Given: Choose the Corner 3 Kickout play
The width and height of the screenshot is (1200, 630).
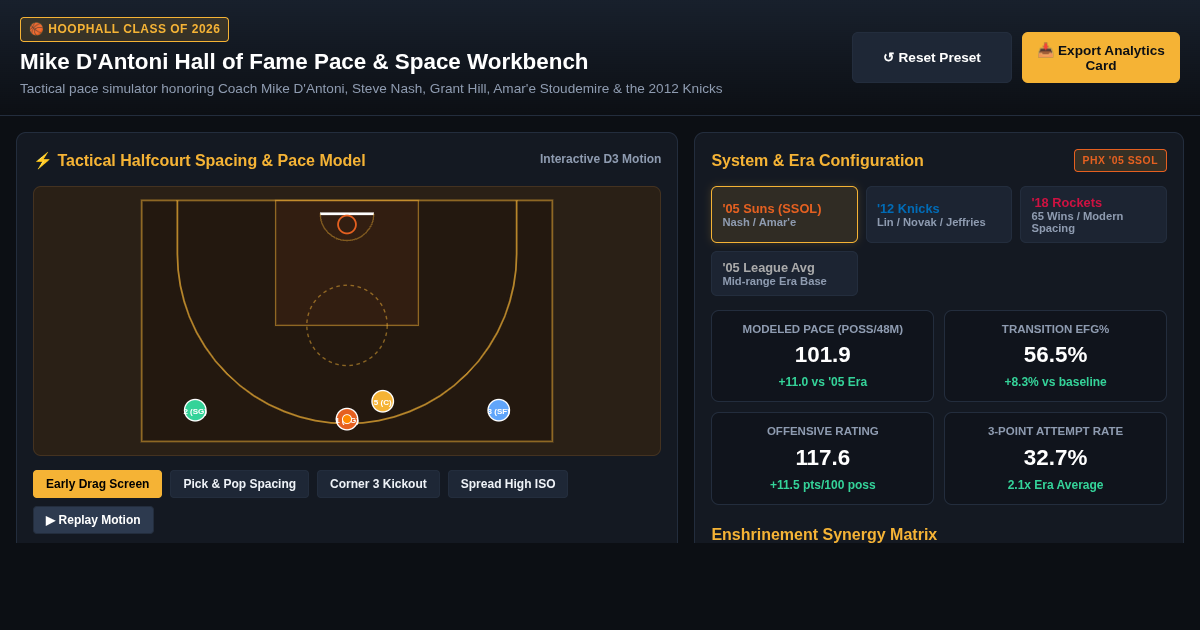Looking at the screenshot, I should [x=378, y=484].
